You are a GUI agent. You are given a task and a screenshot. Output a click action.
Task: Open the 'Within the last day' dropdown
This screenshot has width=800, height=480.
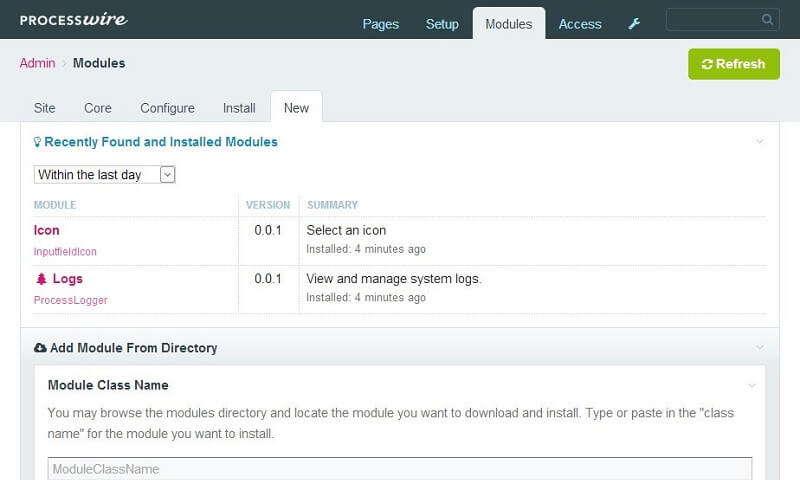point(105,174)
